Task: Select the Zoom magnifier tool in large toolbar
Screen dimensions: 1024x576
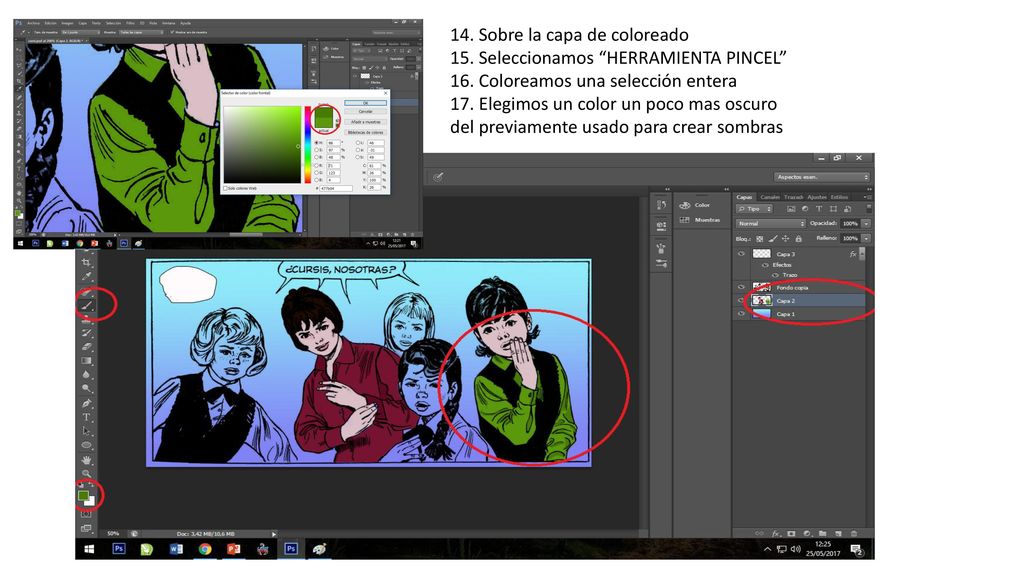Action: point(86,473)
